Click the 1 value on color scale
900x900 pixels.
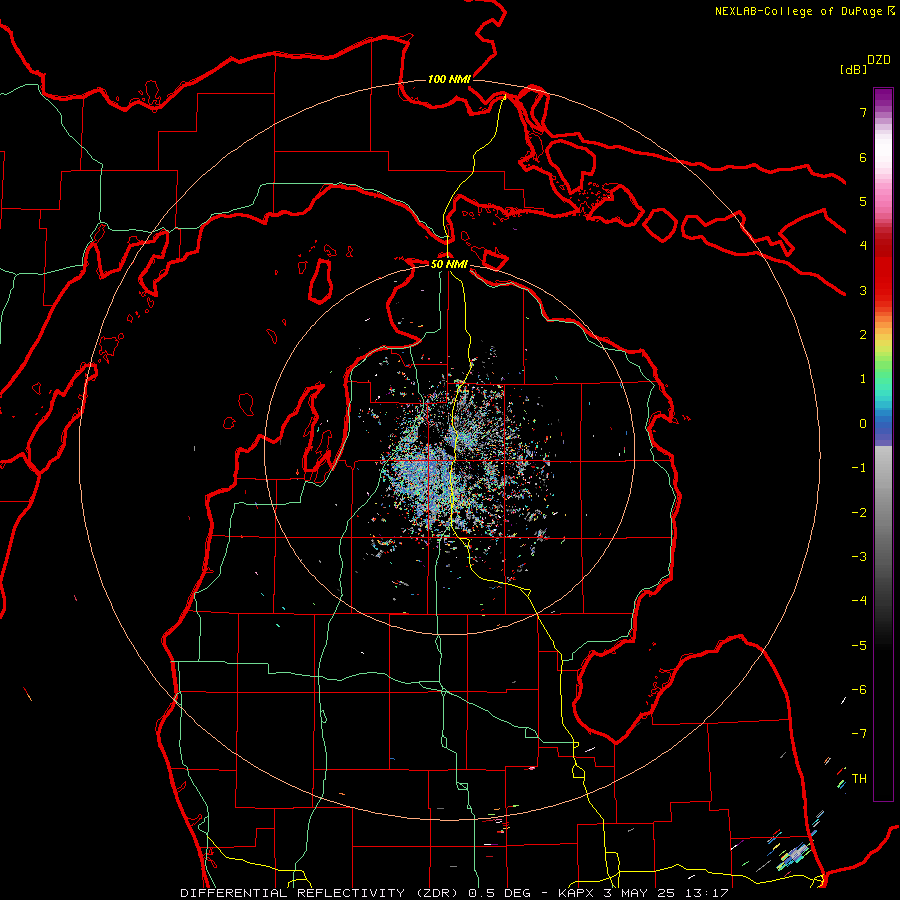[863, 379]
